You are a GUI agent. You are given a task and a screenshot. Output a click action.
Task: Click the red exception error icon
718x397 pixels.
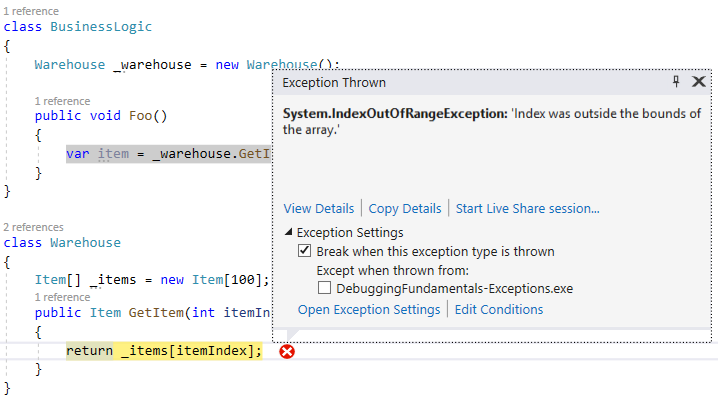point(287,352)
